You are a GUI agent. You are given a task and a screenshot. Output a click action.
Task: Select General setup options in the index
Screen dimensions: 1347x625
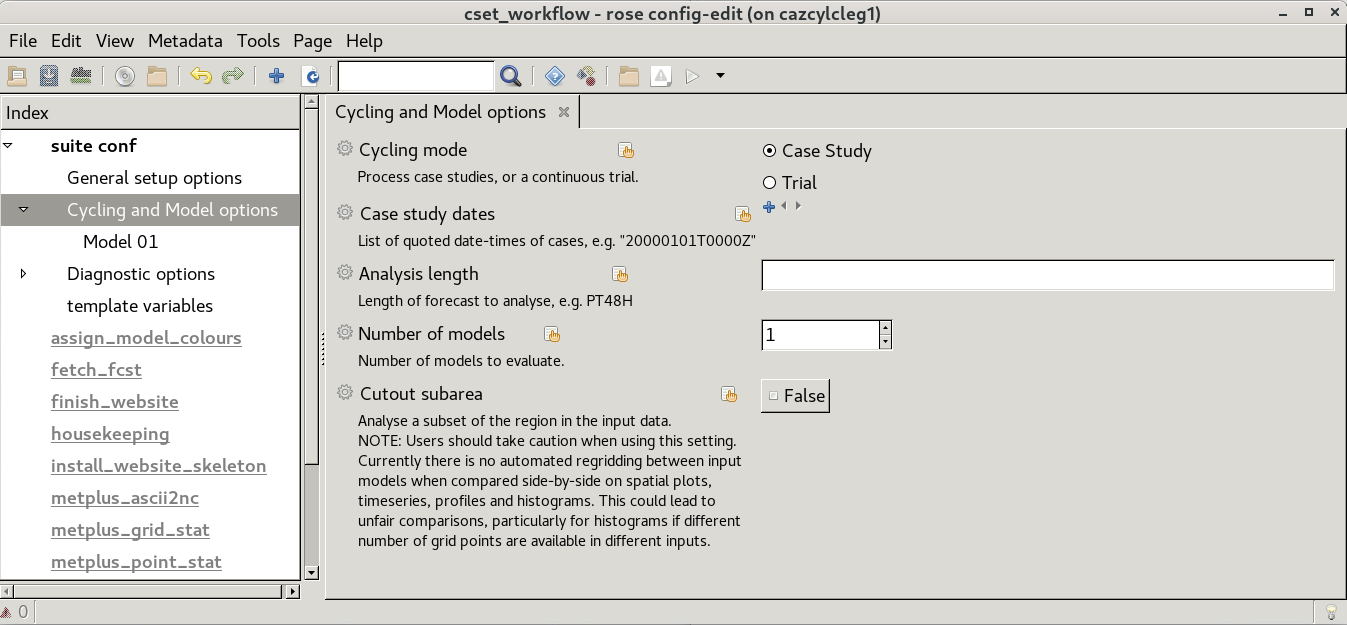[x=154, y=178]
